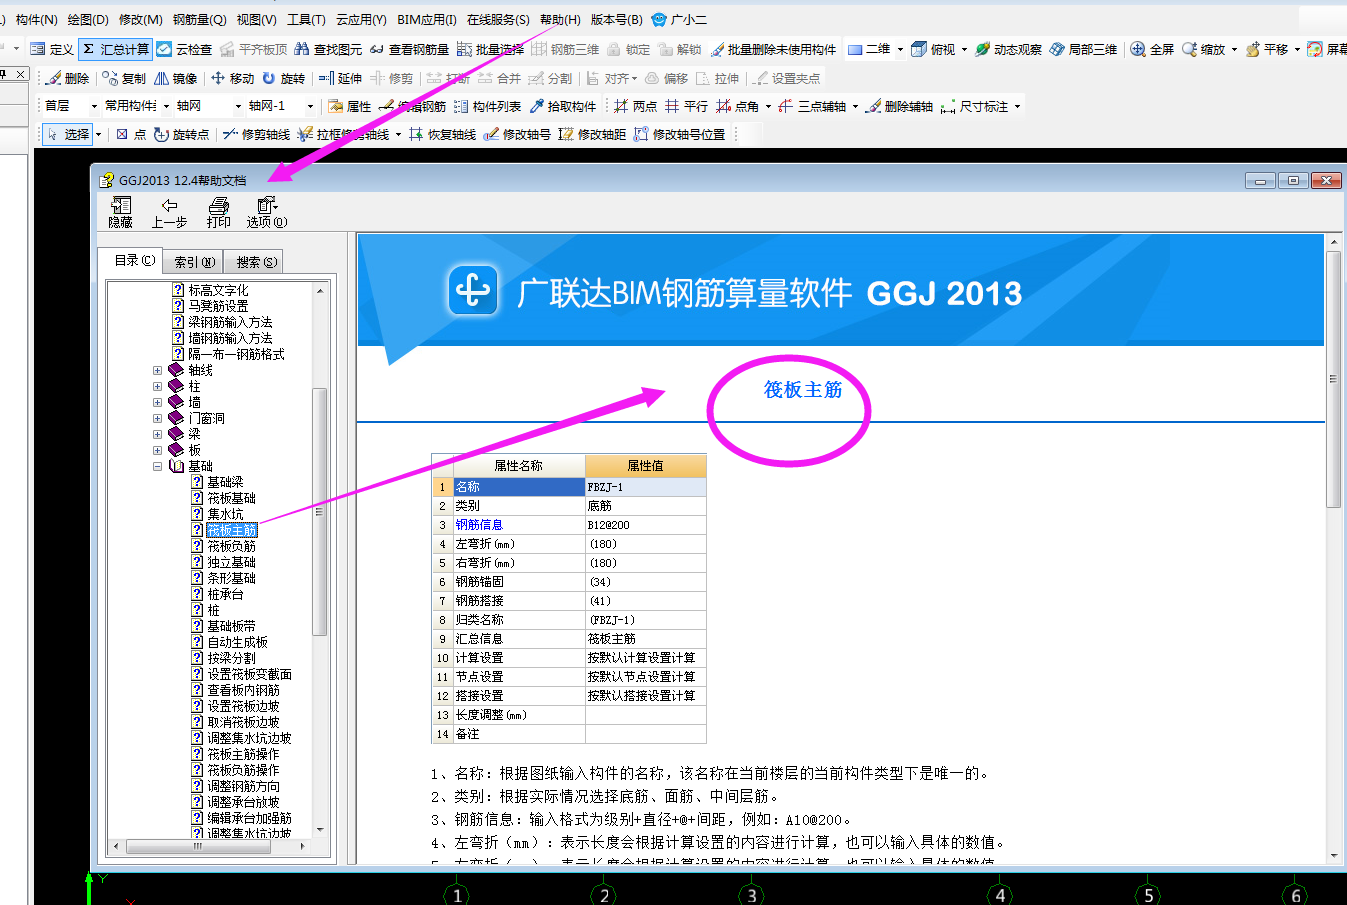Switch to 搜索 tab in help
Screen dimensions: 1347x905
(x=254, y=262)
